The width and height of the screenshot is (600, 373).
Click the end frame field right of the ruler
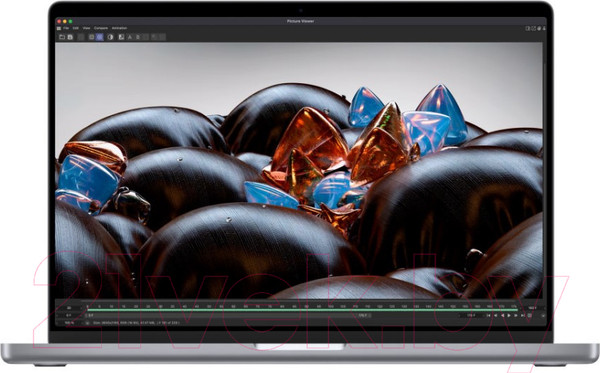[532, 308]
